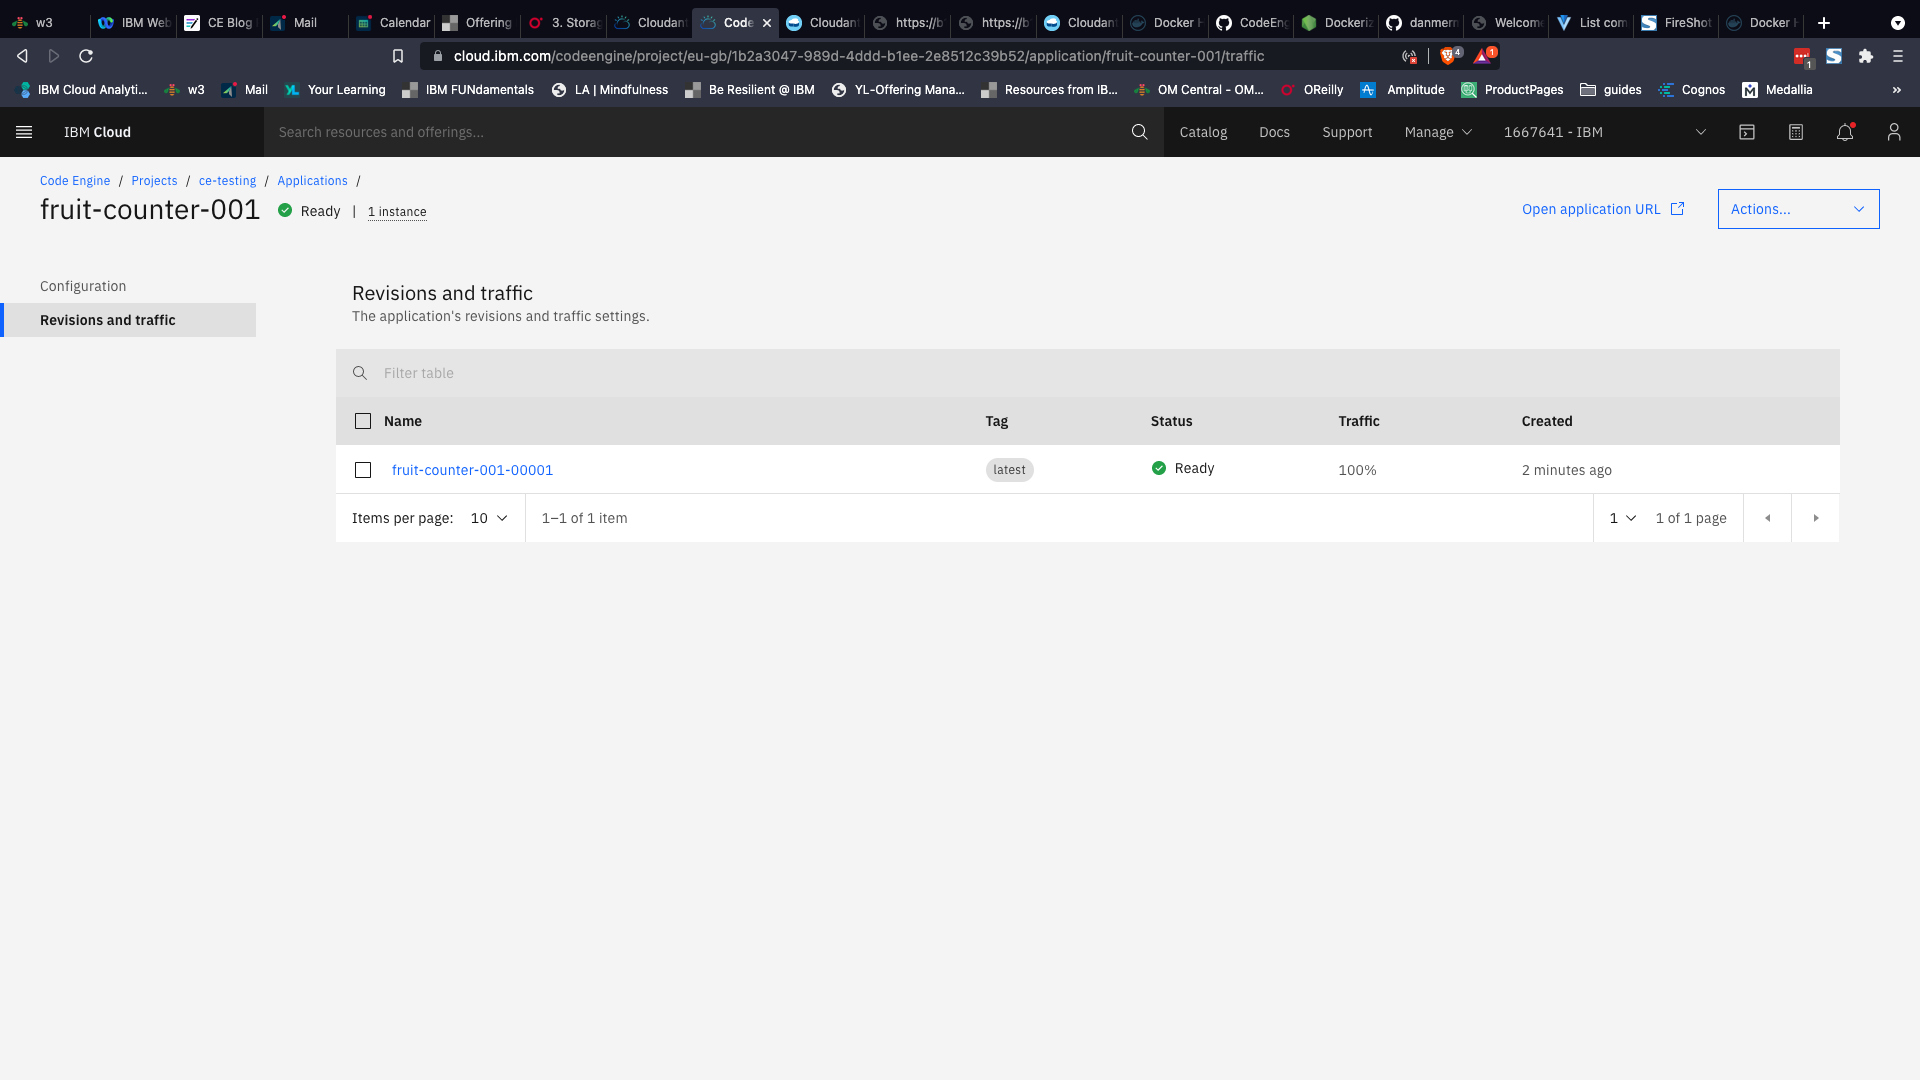The height and width of the screenshot is (1080, 1920).
Task: Show more bookmarks with double chevron
Action: point(1897,90)
